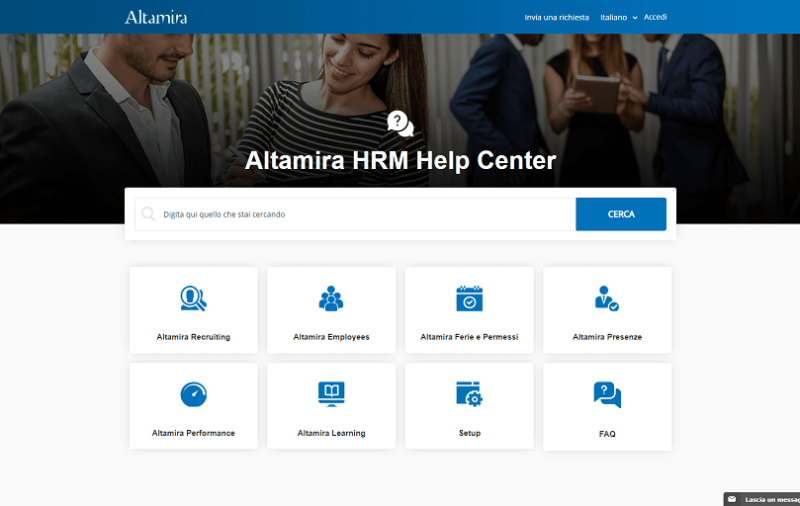Open the Lascia un messaggio widget
The image size is (800, 506).
click(x=762, y=499)
